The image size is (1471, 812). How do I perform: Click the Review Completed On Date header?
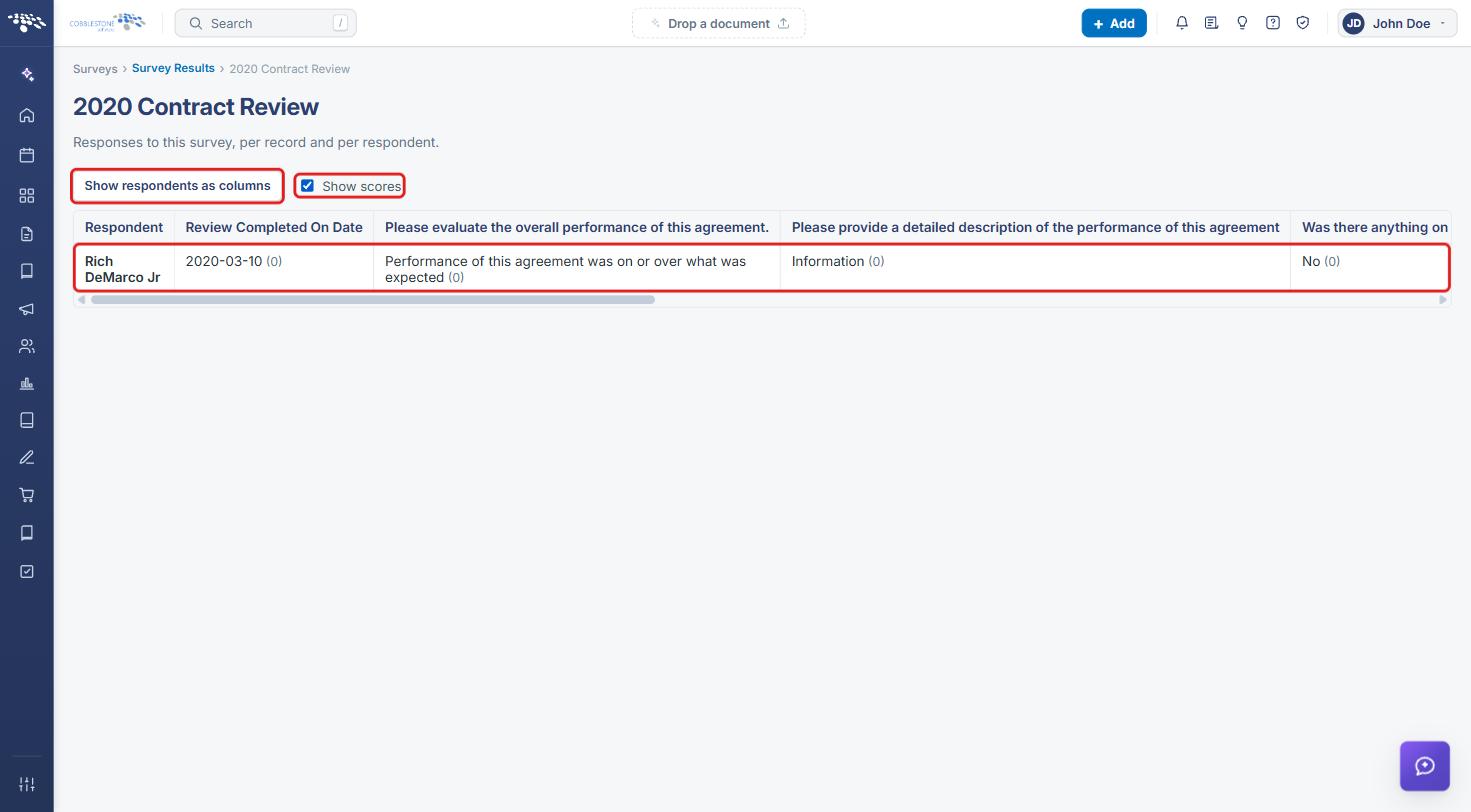[274, 227]
